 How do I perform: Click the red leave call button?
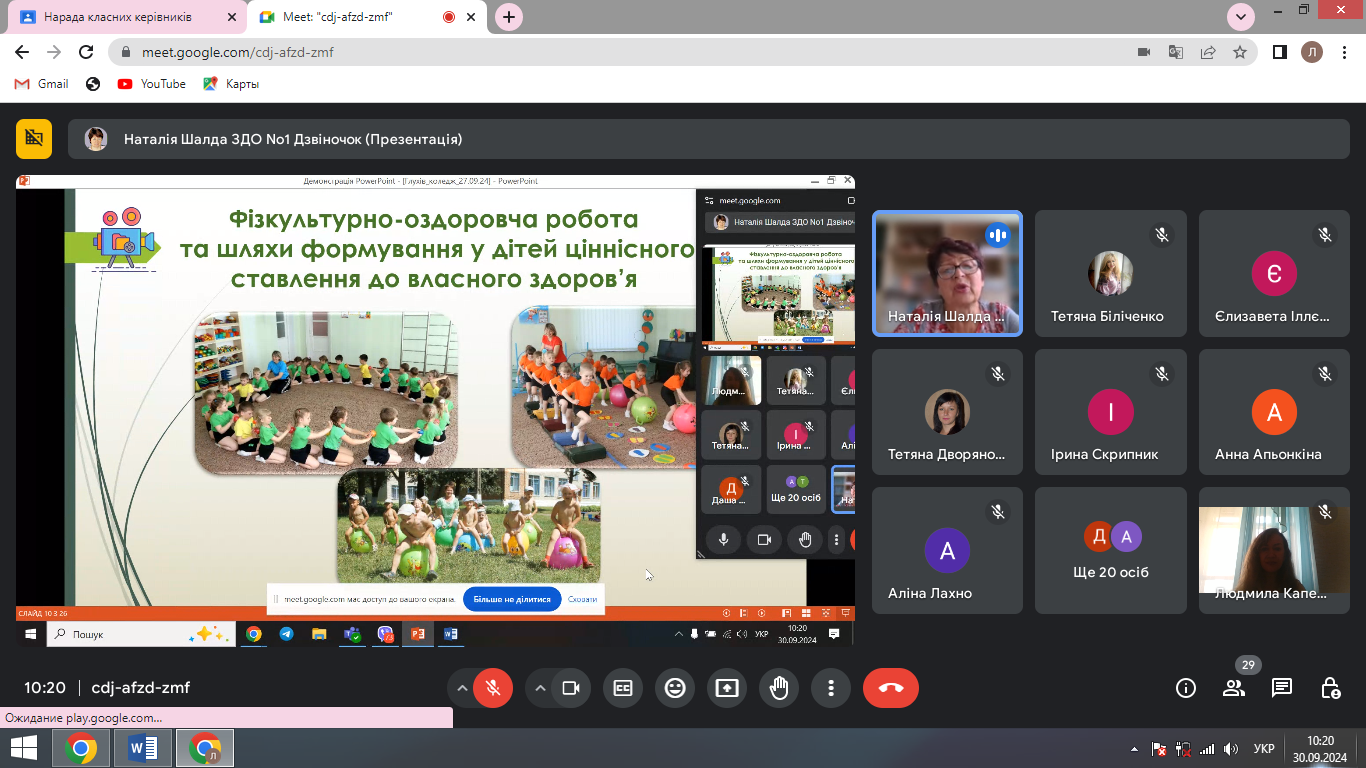pyautogui.click(x=890, y=688)
